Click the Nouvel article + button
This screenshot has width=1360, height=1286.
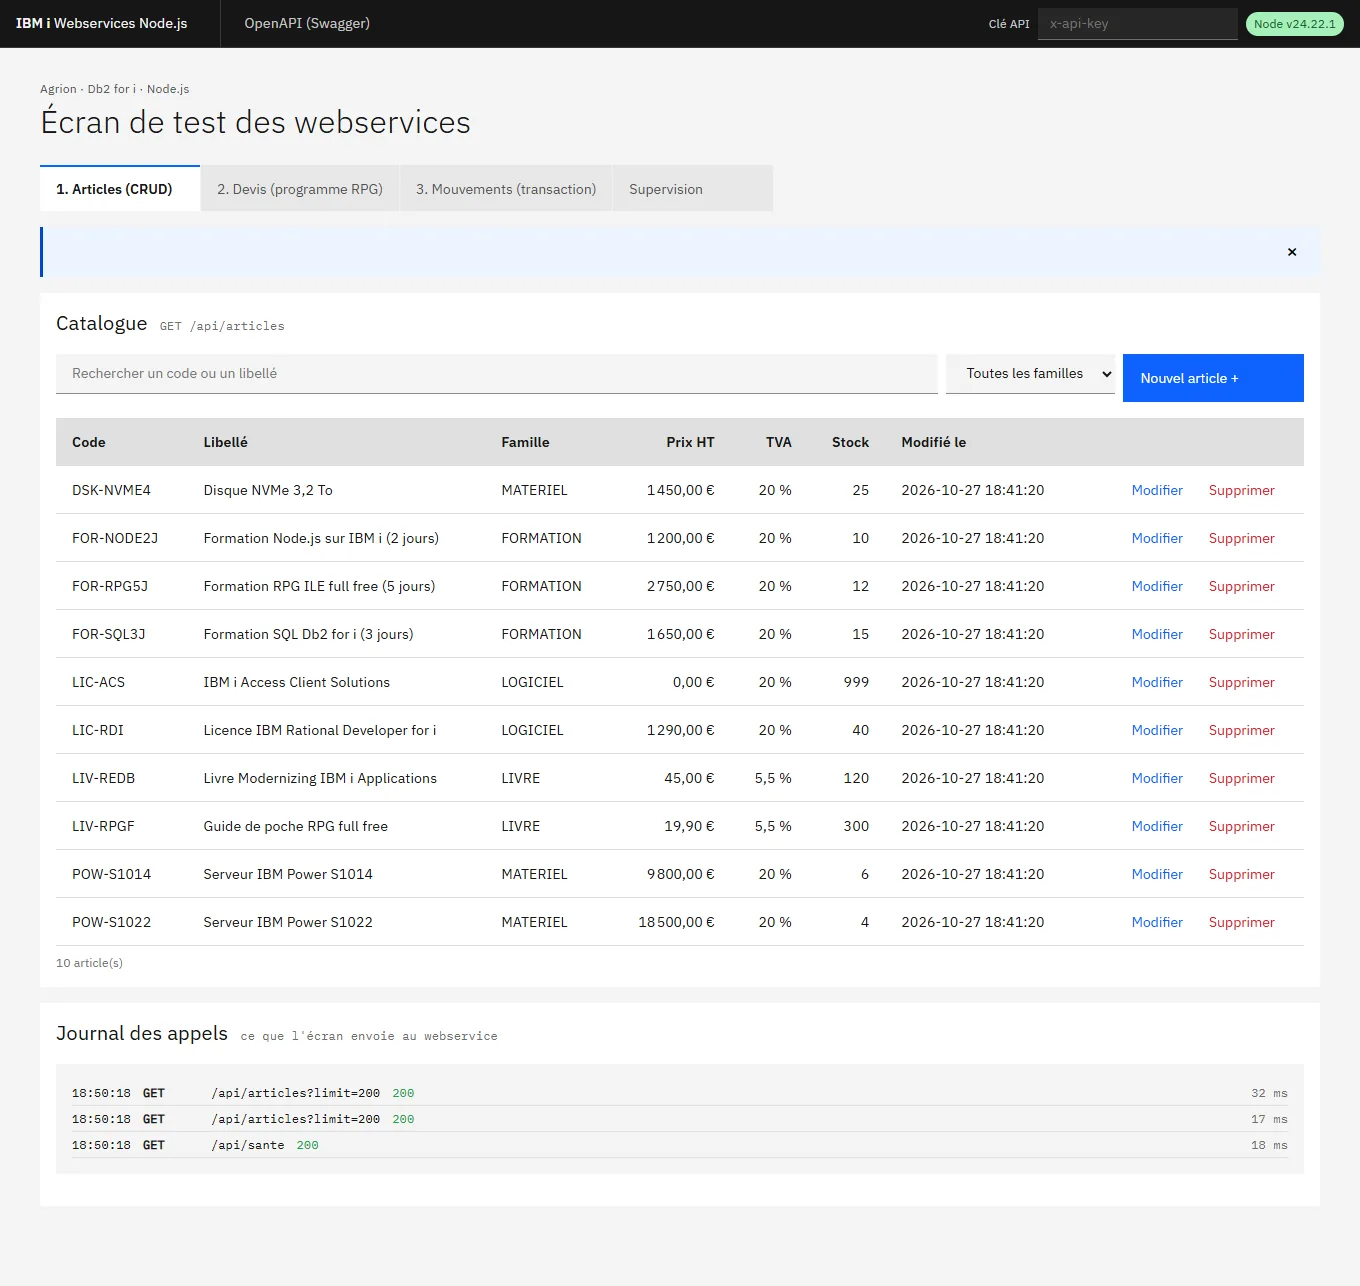pyautogui.click(x=1213, y=378)
